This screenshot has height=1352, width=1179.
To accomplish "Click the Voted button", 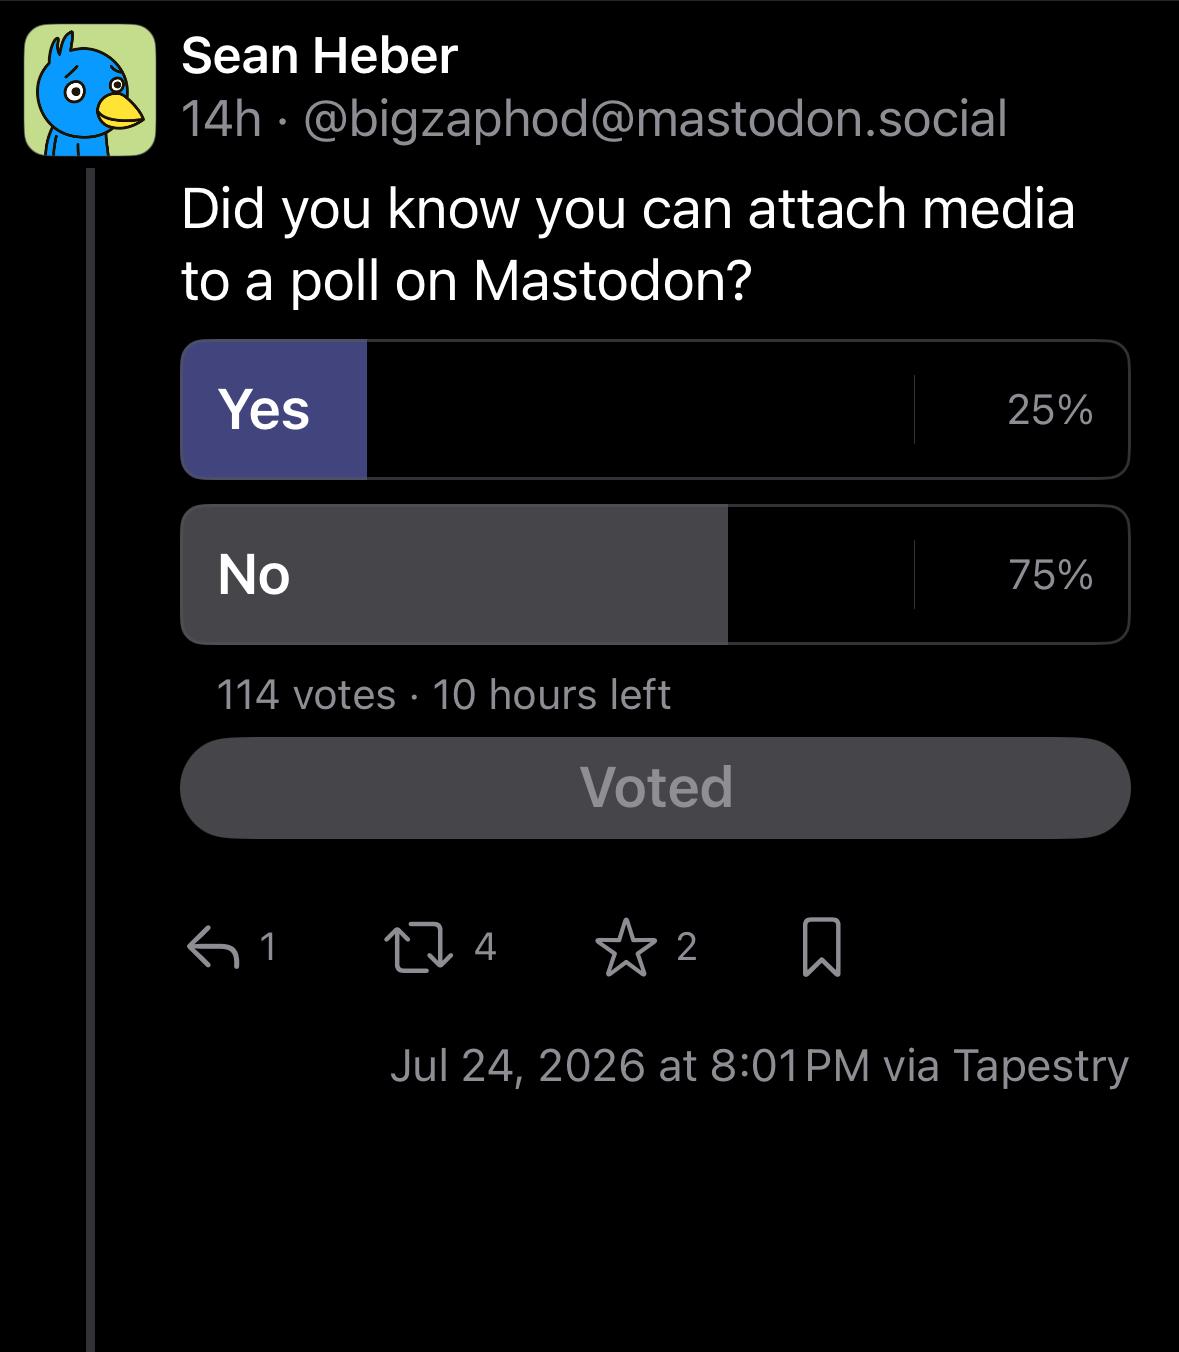I will pyautogui.click(x=655, y=788).
